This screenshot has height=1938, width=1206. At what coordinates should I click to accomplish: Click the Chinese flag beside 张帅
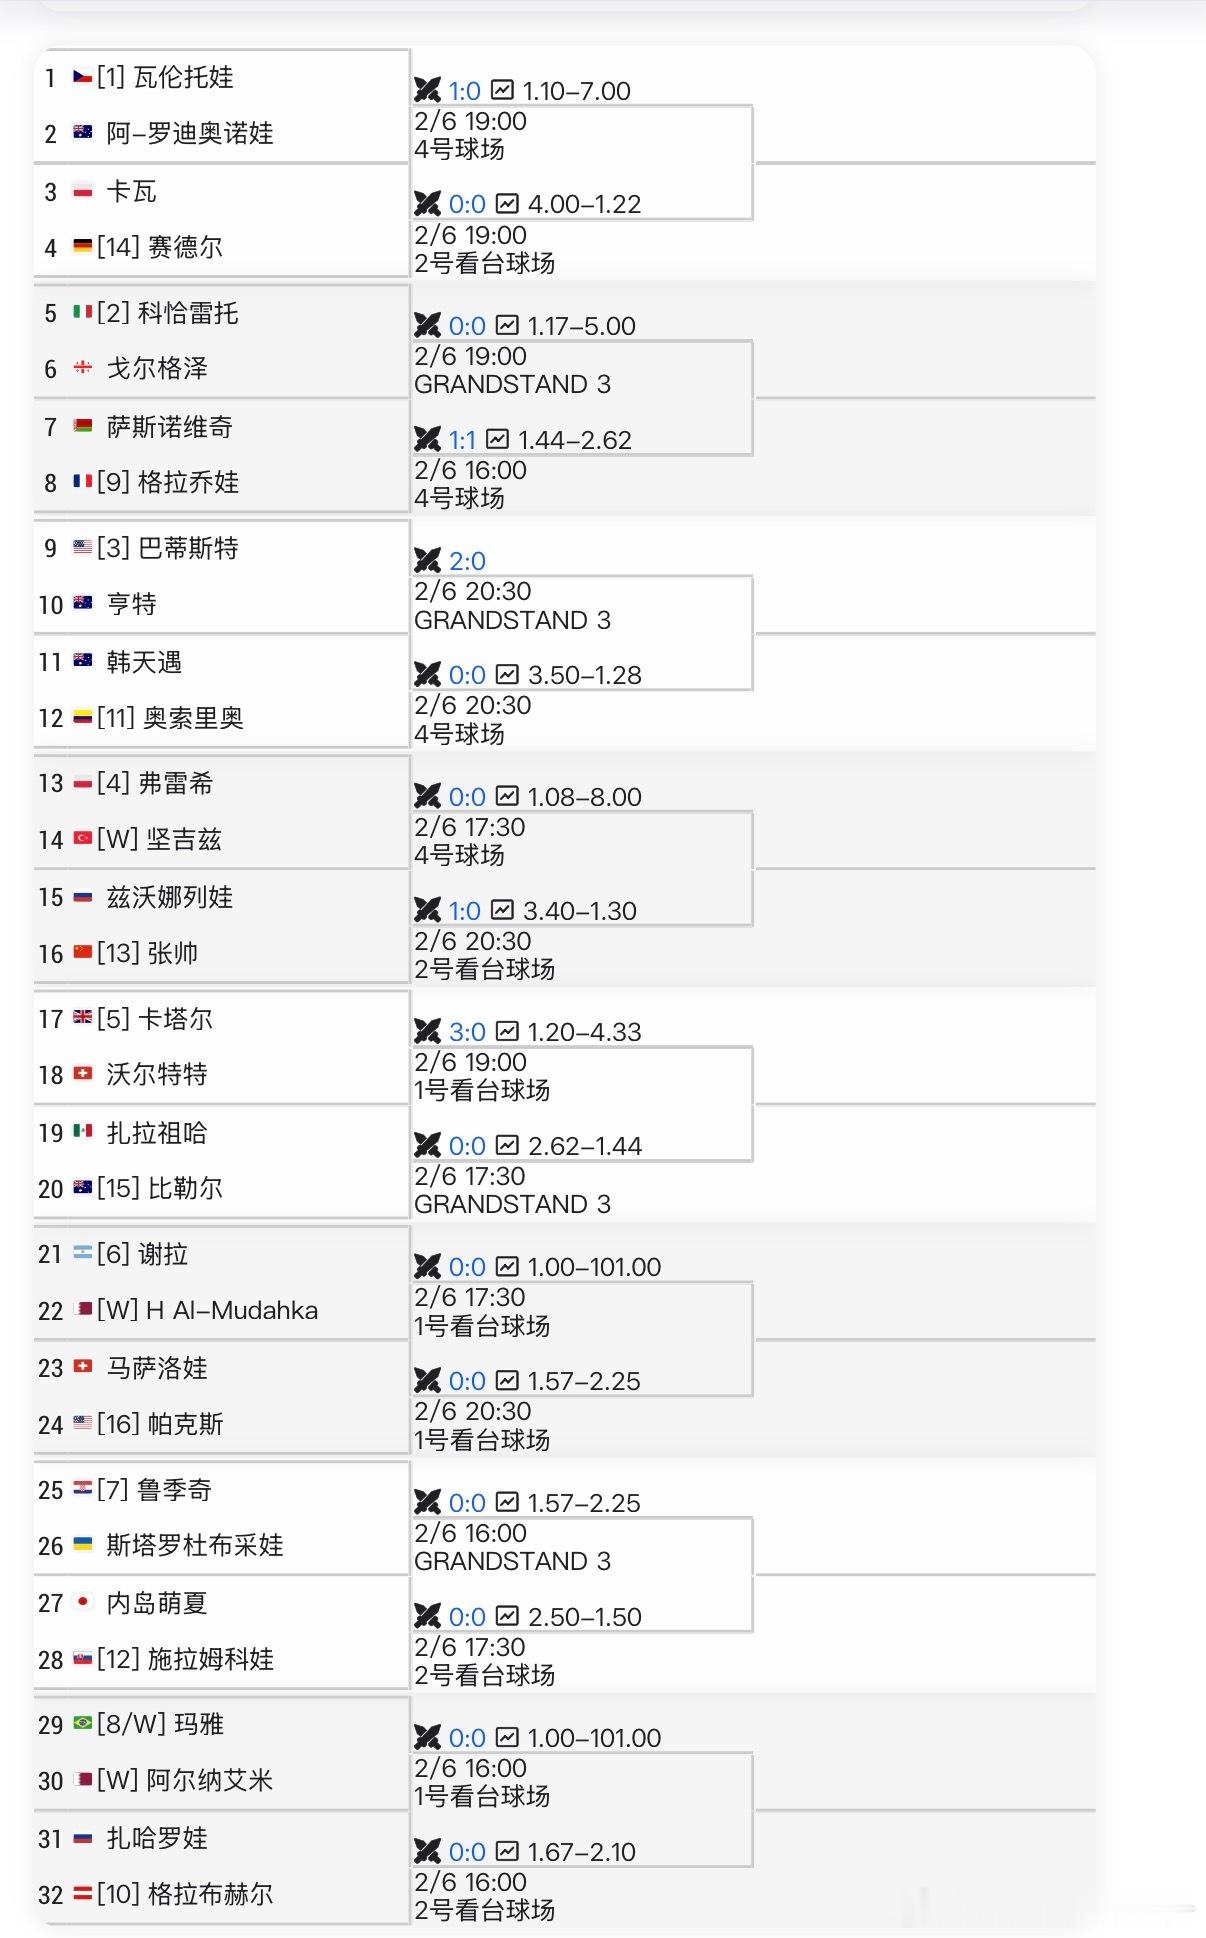[x=84, y=954]
